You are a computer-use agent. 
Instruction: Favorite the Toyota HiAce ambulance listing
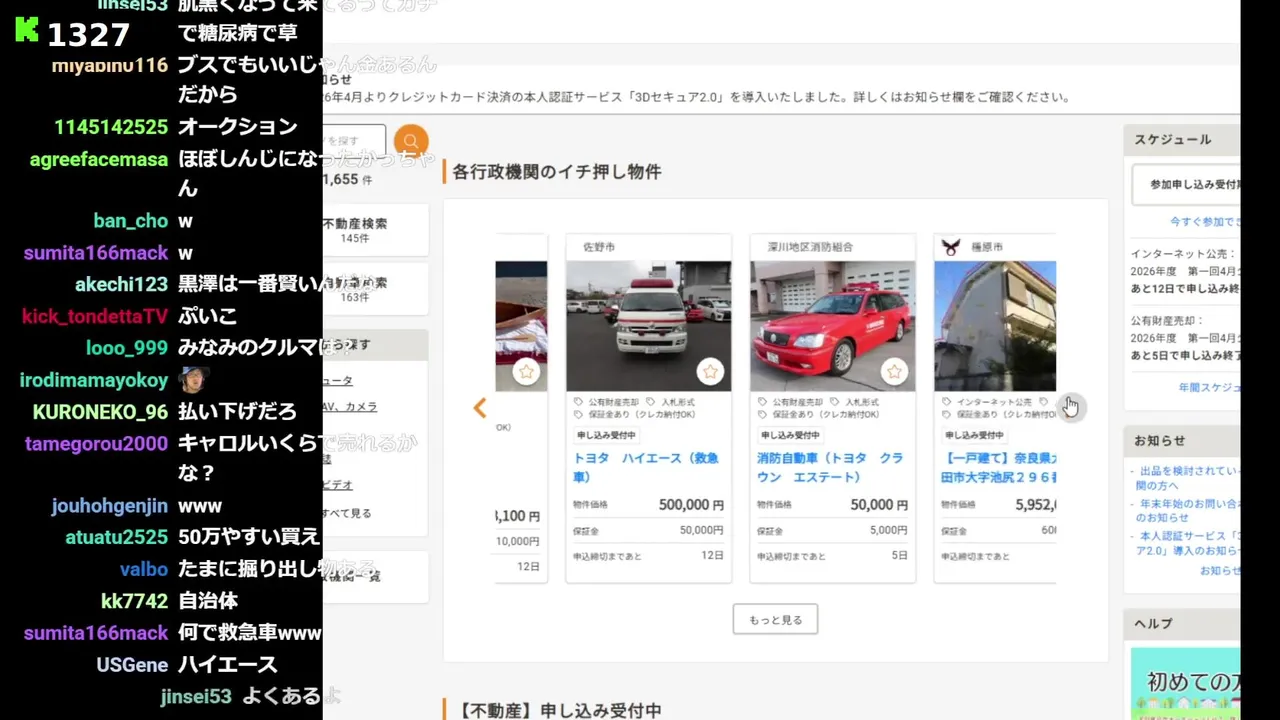[x=710, y=372]
